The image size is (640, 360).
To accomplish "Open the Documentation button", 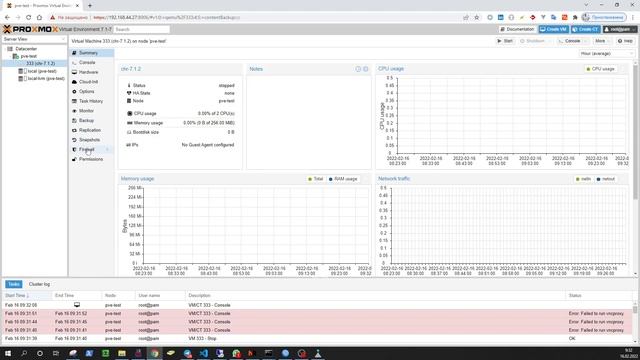I will click(x=517, y=29).
